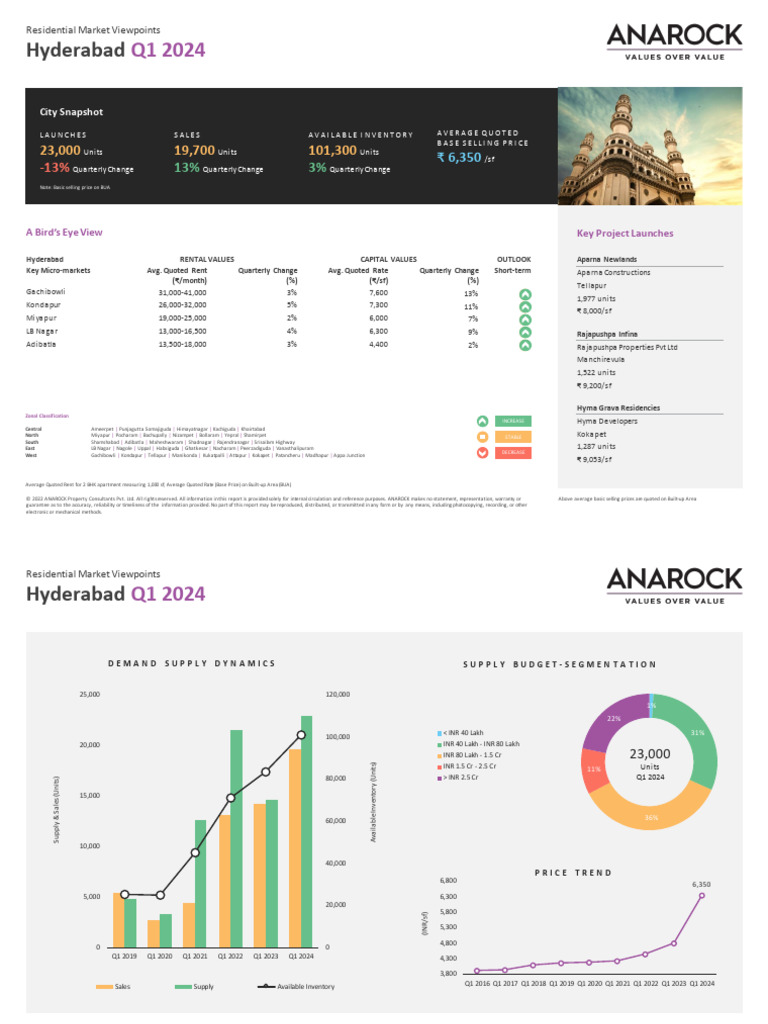
Task: Click the orange Sales legend swatch
Action: tap(104, 987)
